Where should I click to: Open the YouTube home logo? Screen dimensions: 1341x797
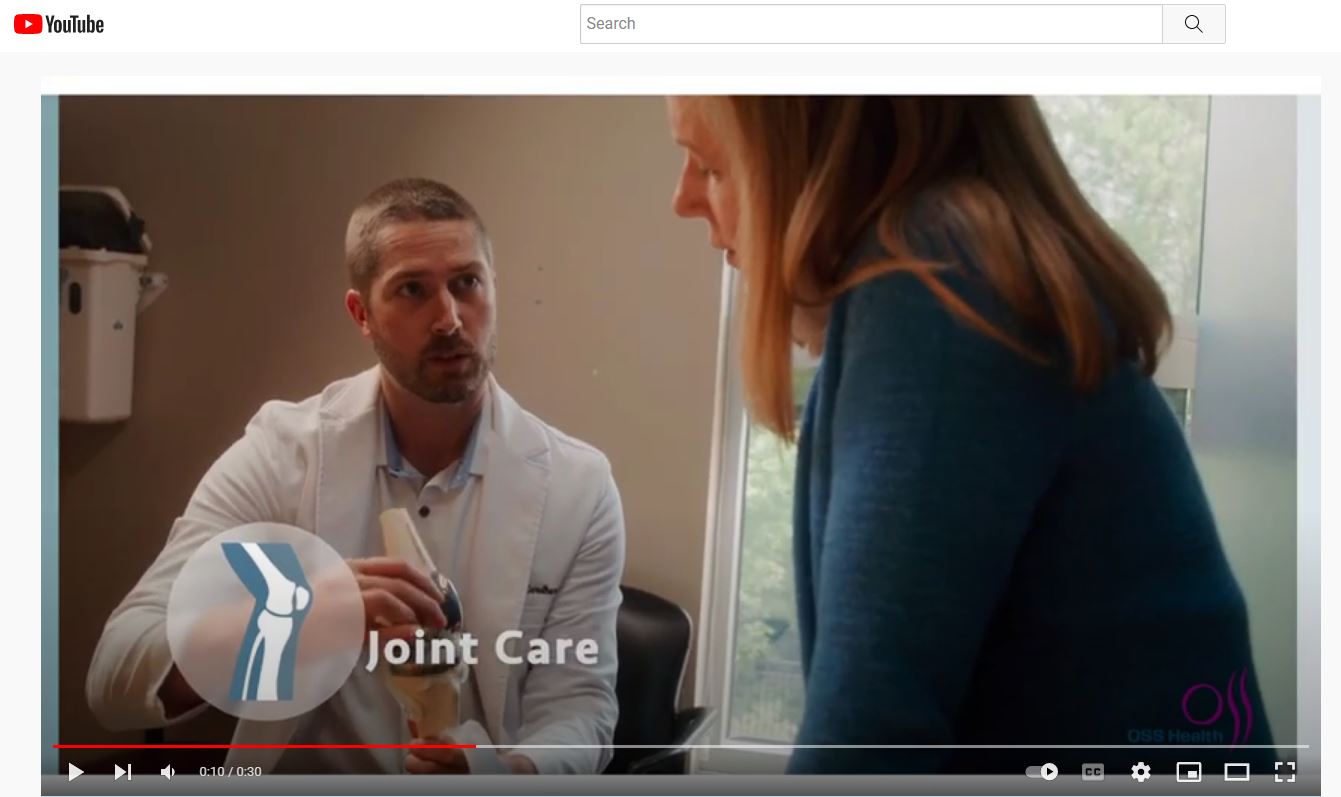click(x=59, y=24)
